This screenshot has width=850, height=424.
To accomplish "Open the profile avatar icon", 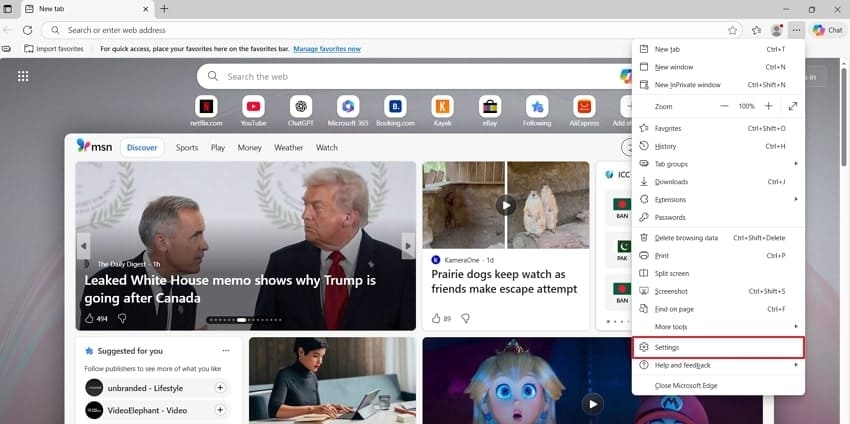I will 777,30.
